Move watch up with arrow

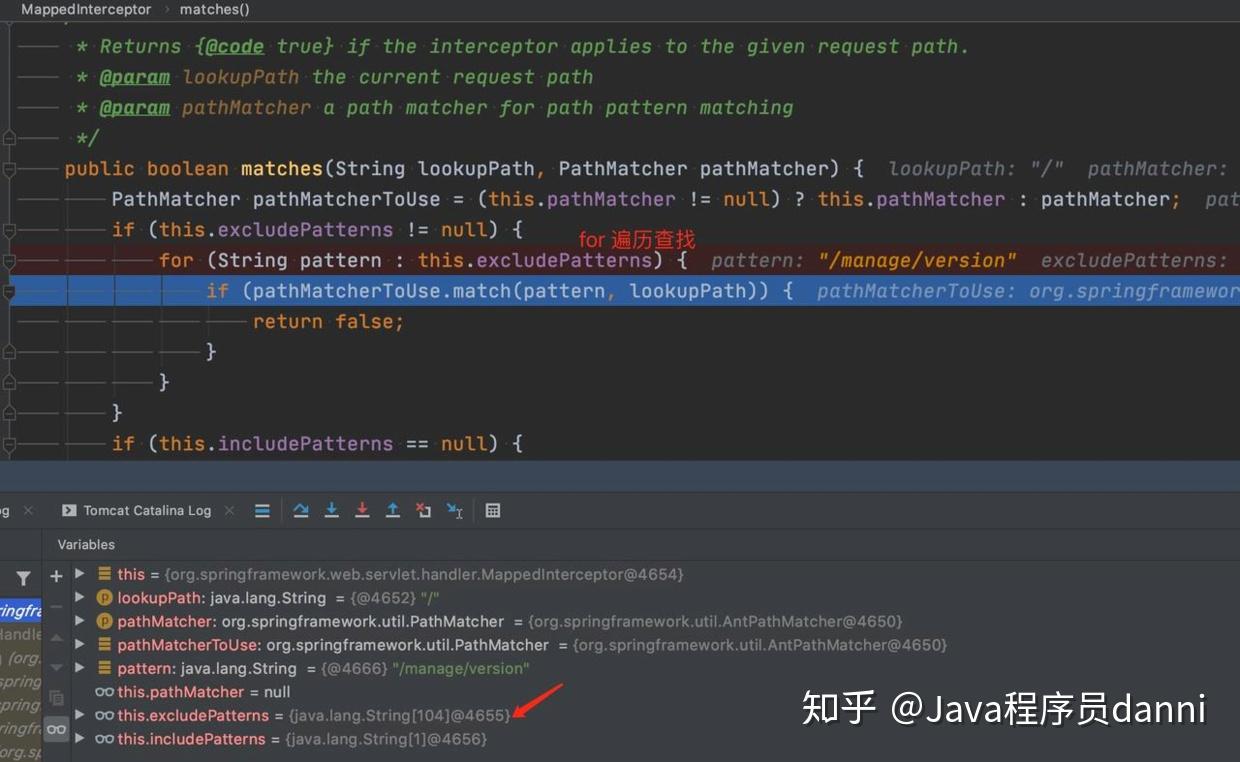point(56,638)
